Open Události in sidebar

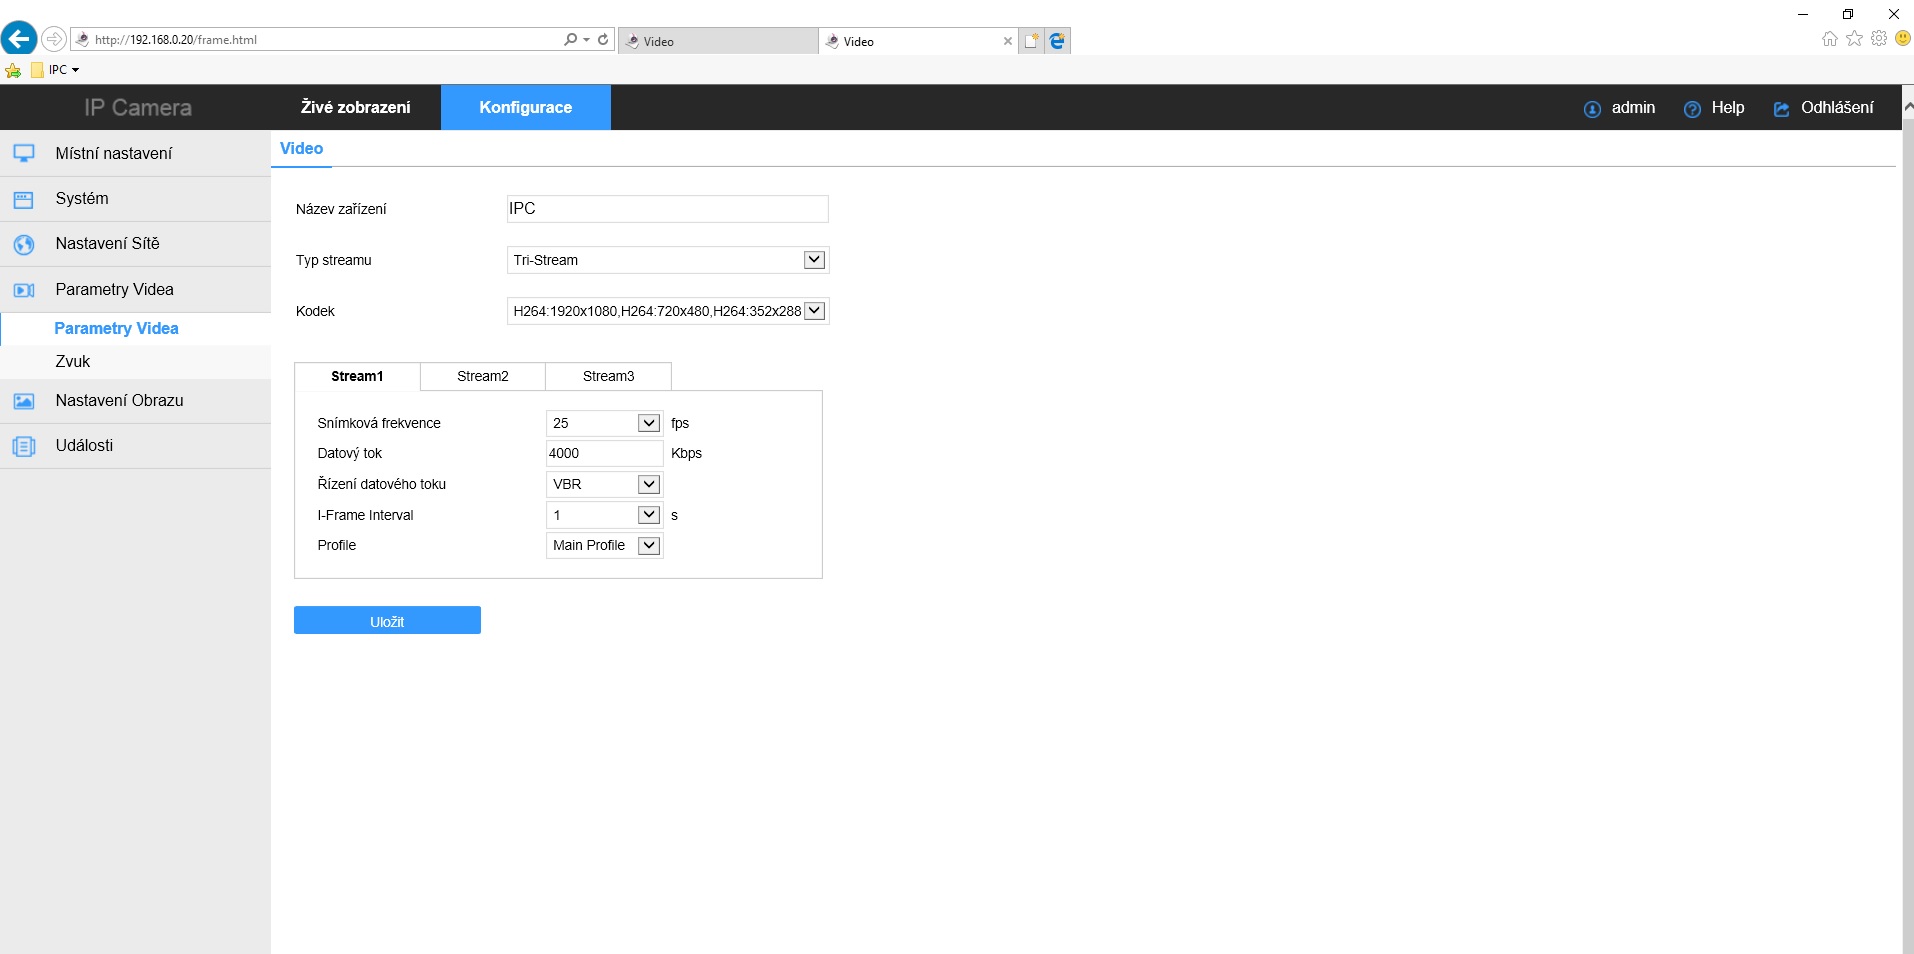pyautogui.click(x=135, y=446)
